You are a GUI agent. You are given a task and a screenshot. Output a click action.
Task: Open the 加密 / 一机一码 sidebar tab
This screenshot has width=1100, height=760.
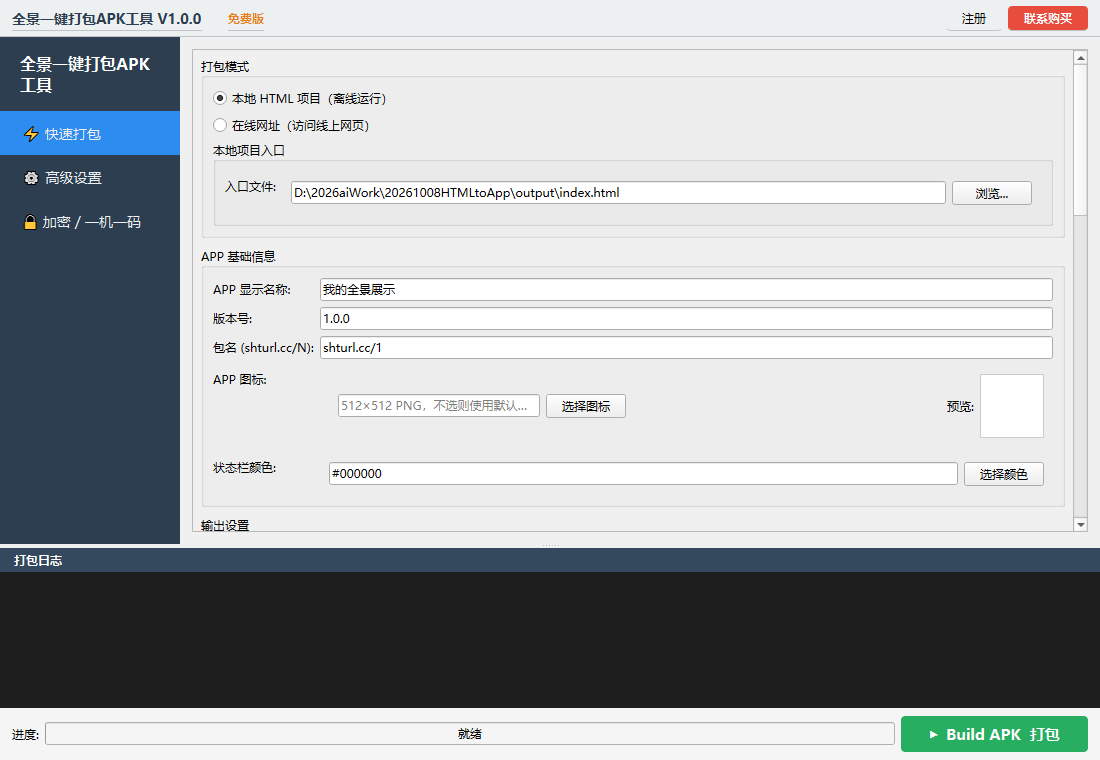tap(90, 222)
